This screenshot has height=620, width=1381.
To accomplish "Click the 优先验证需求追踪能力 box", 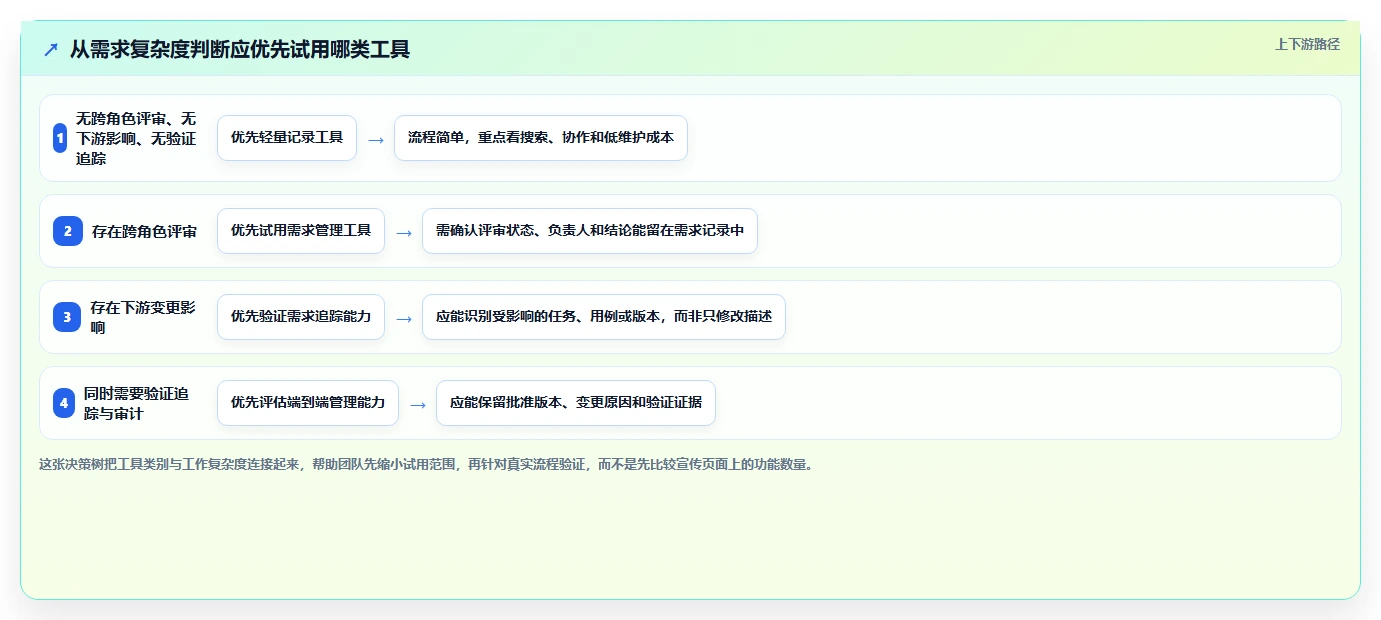I will [x=301, y=317].
